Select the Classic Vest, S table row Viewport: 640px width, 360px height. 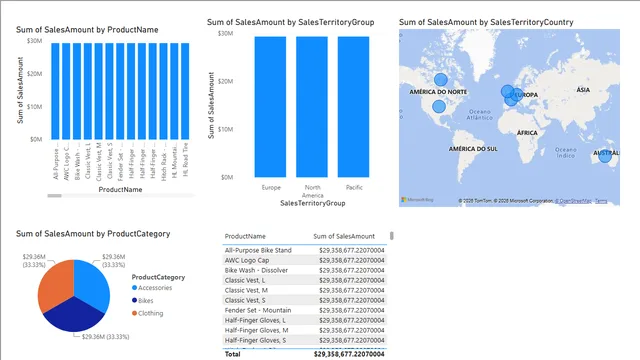pyautogui.click(x=304, y=300)
